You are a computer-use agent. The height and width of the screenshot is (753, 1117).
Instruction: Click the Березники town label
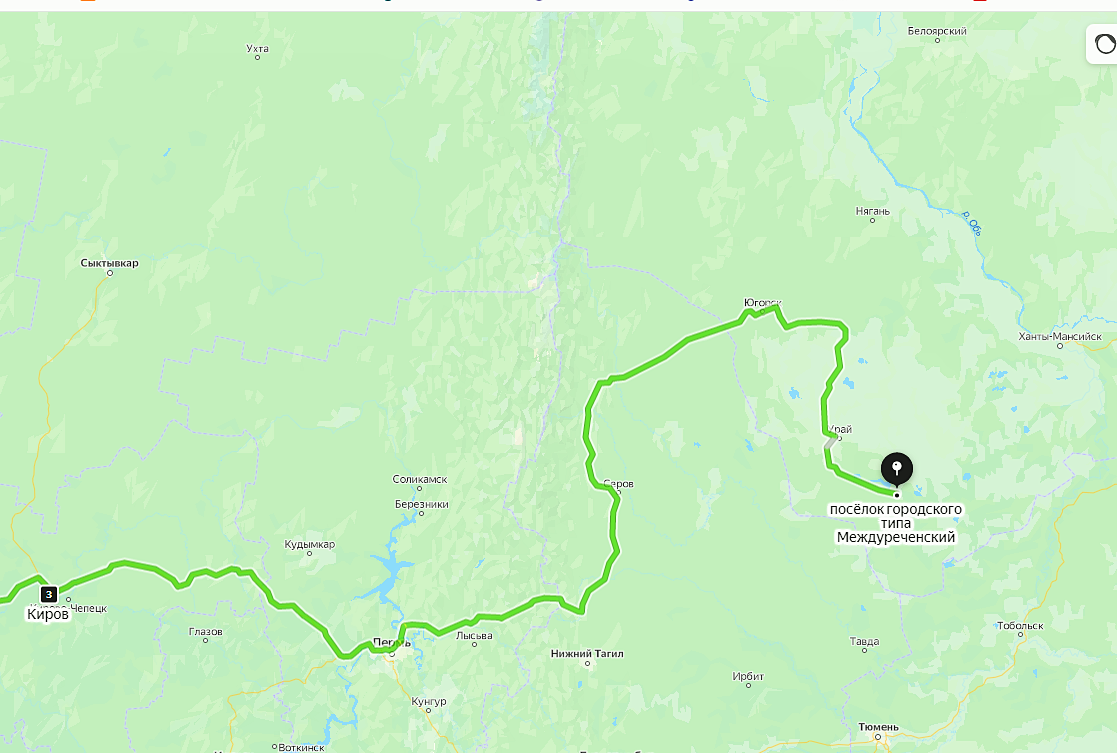422,504
